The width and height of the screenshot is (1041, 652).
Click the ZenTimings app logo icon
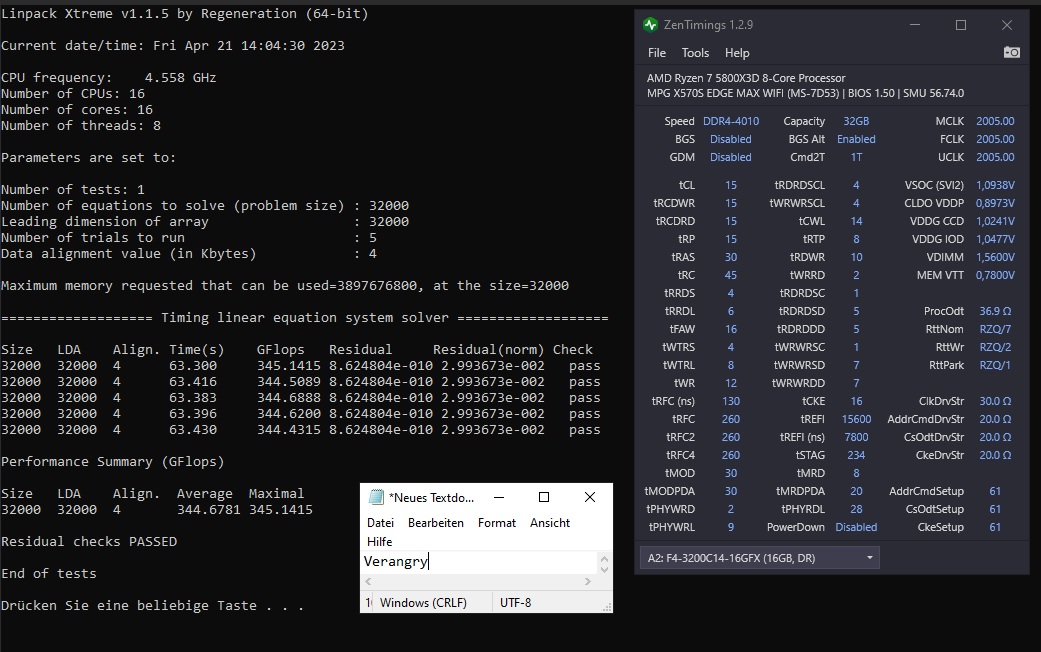pos(650,25)
